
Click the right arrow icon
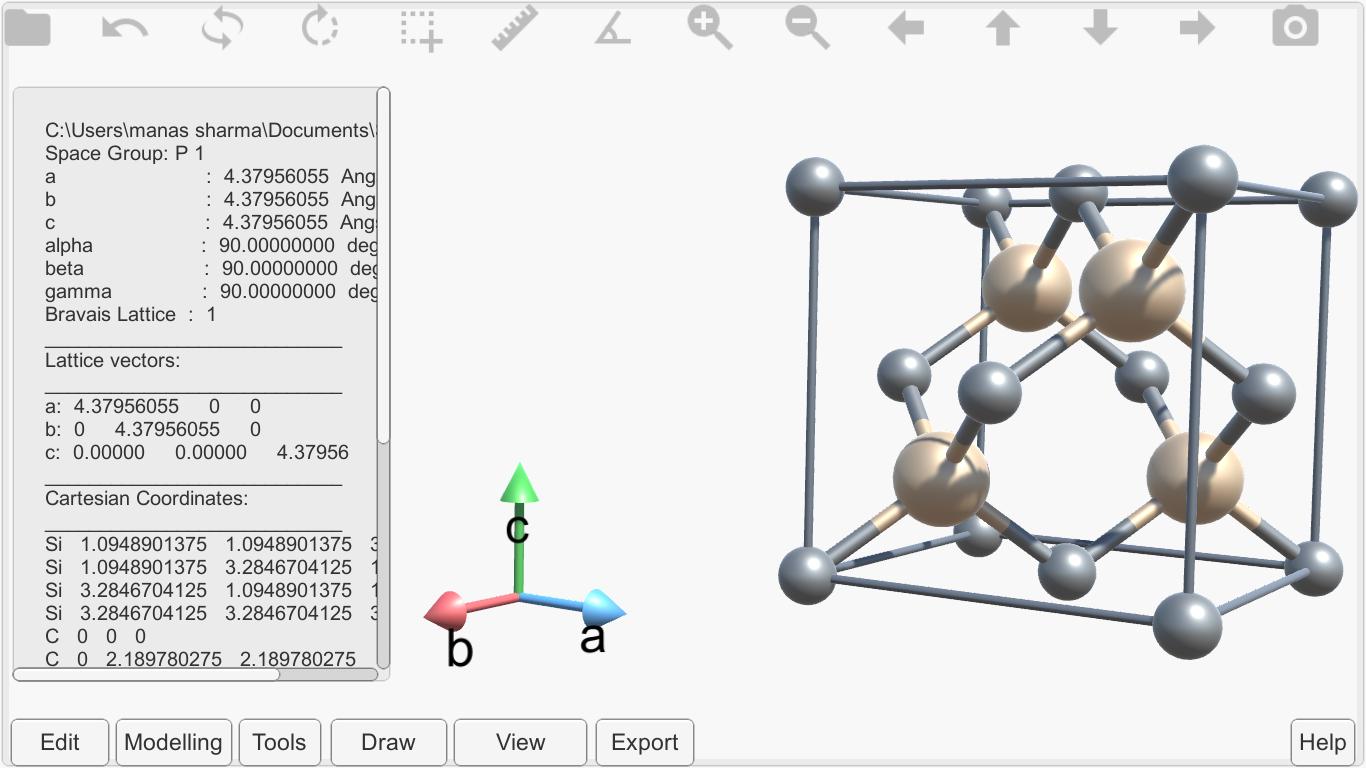(x=1197, y=28)
